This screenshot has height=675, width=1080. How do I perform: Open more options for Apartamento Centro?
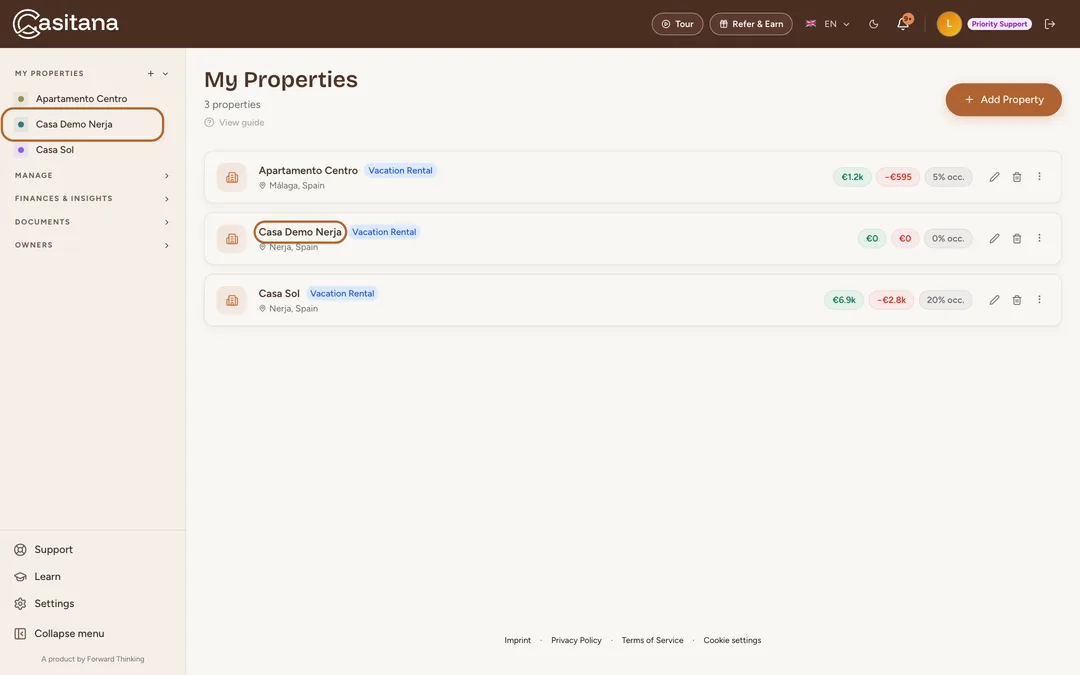click(x=1039, y=176)
